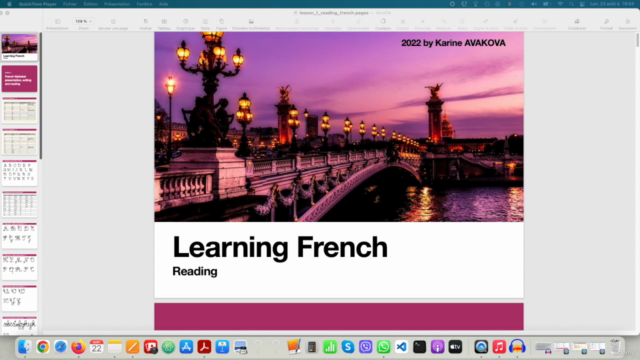Open the Apple menu
This screenshot has width=640, height=360.
(9, 4)
